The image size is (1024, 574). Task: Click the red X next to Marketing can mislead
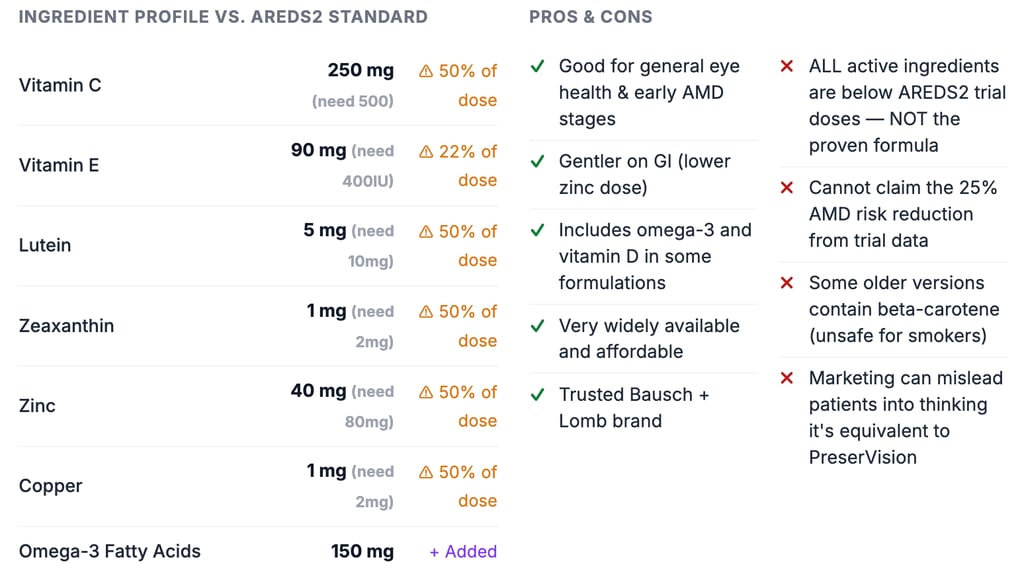(787, 379)
